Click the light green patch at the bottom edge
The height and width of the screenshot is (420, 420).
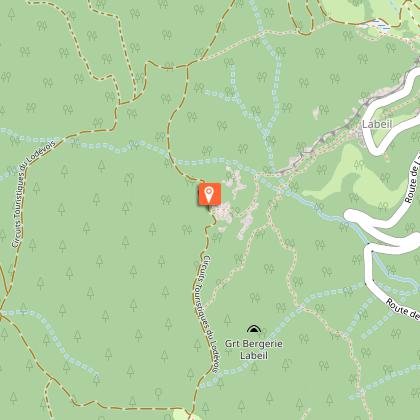185,415
